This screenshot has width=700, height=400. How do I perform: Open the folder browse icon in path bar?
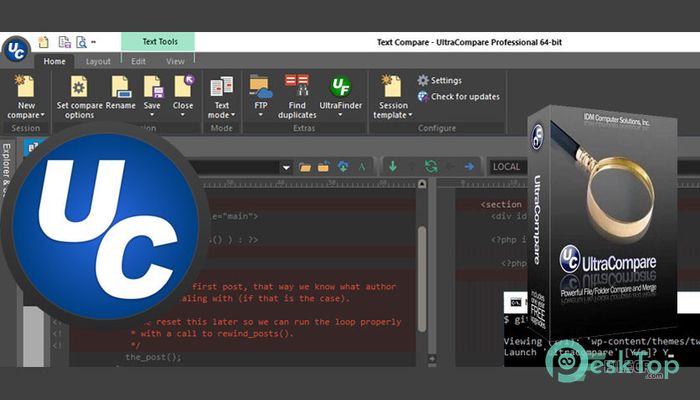click(x=305, y=167)
